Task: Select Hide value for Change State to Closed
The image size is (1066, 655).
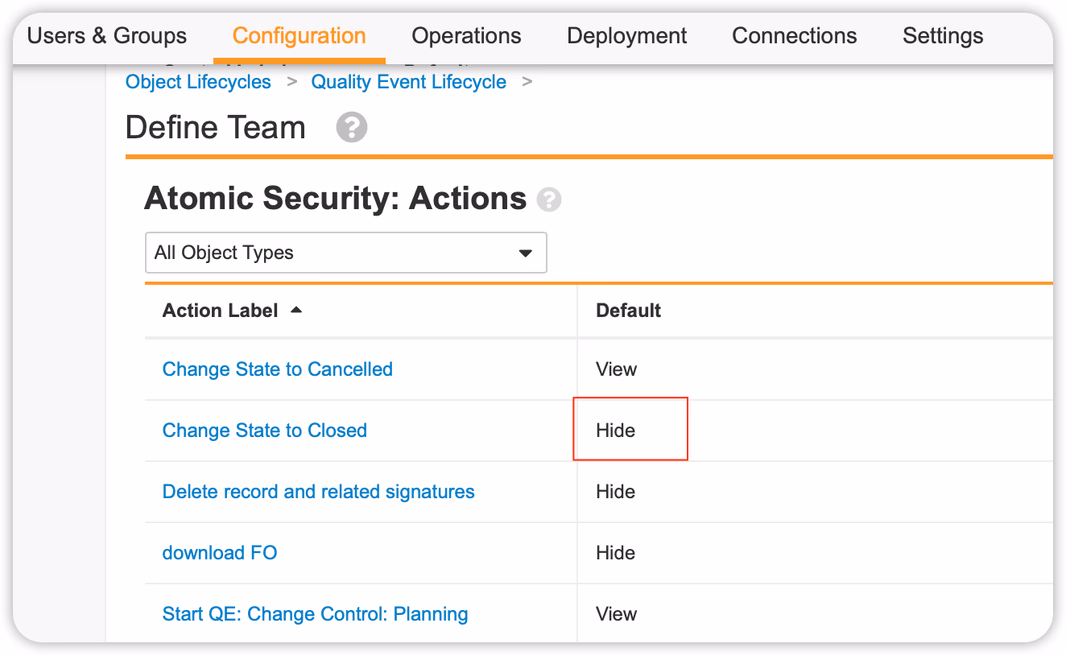Action: (615, 430)
